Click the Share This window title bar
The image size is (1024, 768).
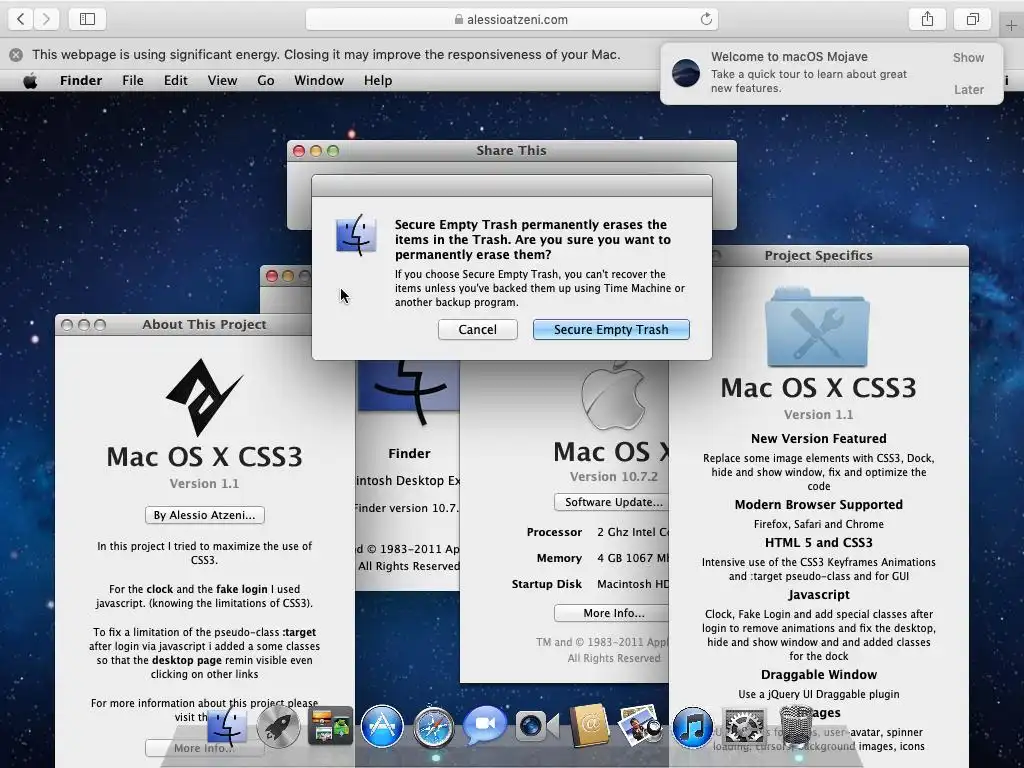tap(512, 151)
